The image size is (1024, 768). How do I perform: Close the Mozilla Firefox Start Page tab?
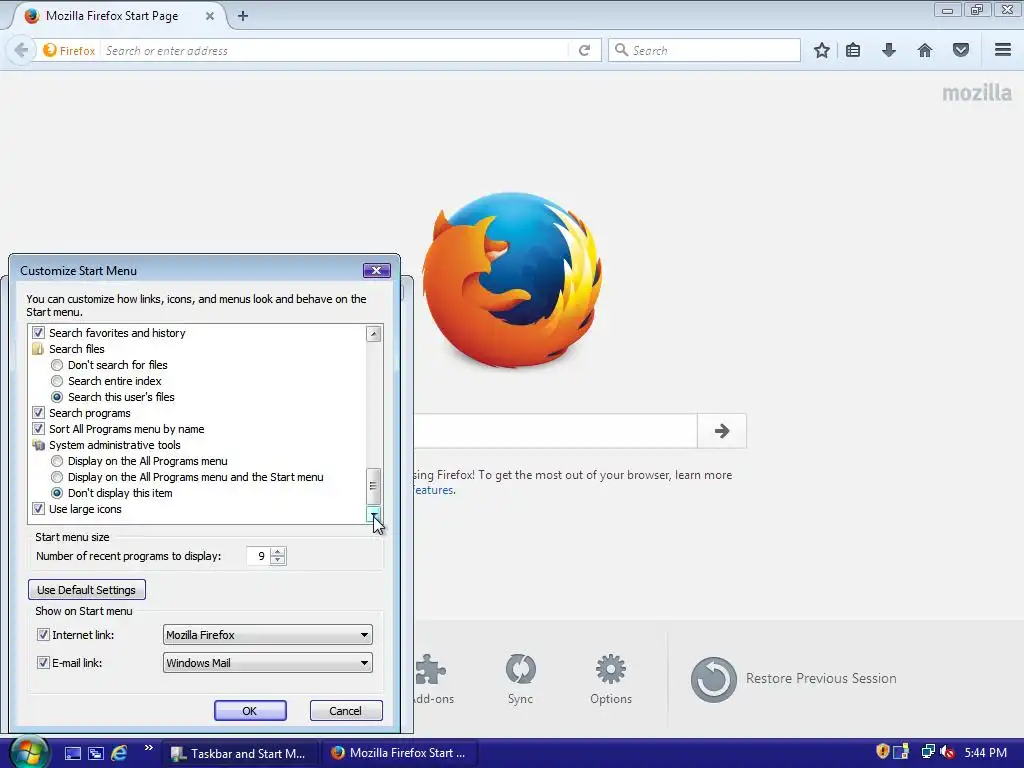(210, 16)
